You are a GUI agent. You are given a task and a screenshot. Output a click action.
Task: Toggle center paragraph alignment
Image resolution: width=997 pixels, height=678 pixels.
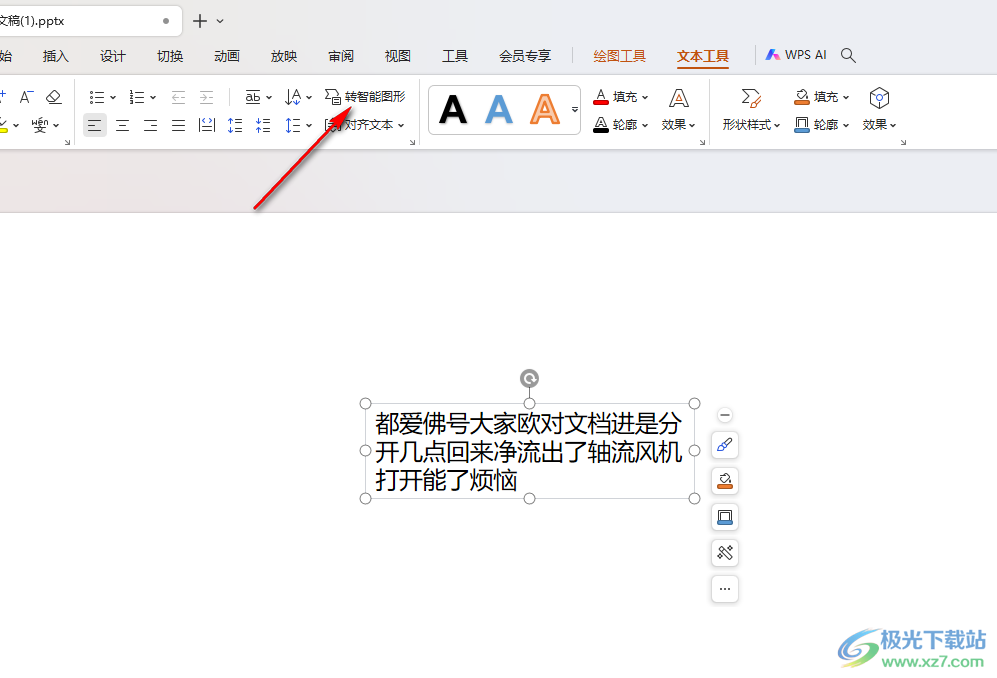point(123,125)
